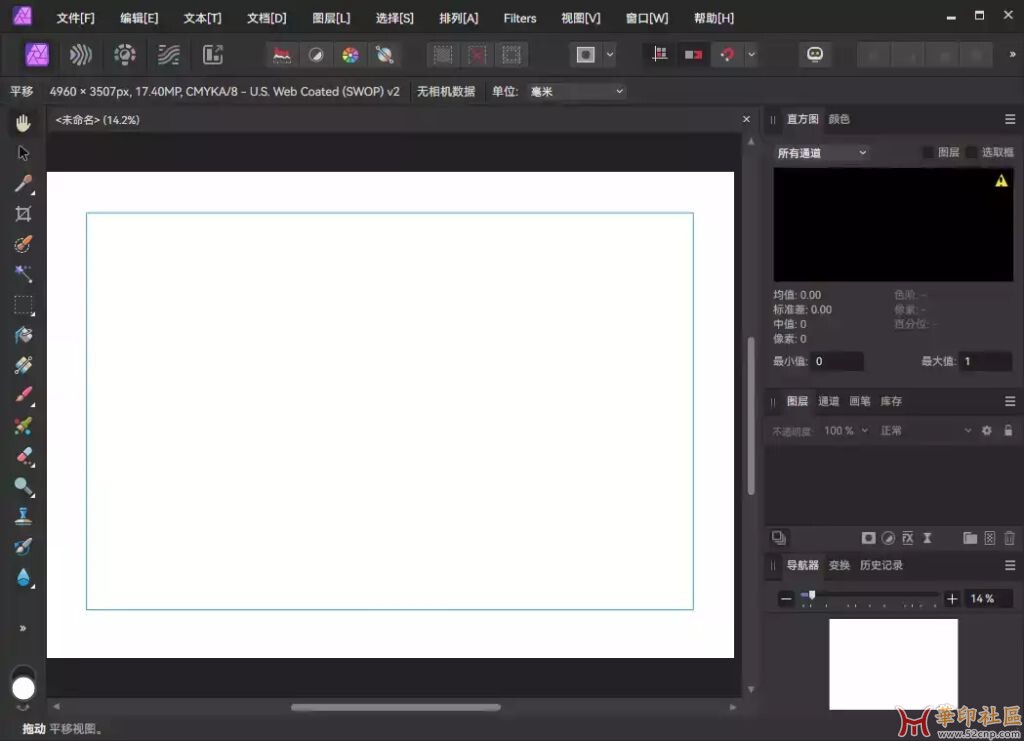Open the 图层[L] menu
Viewport: 1024px width, 741px height.
331,18
